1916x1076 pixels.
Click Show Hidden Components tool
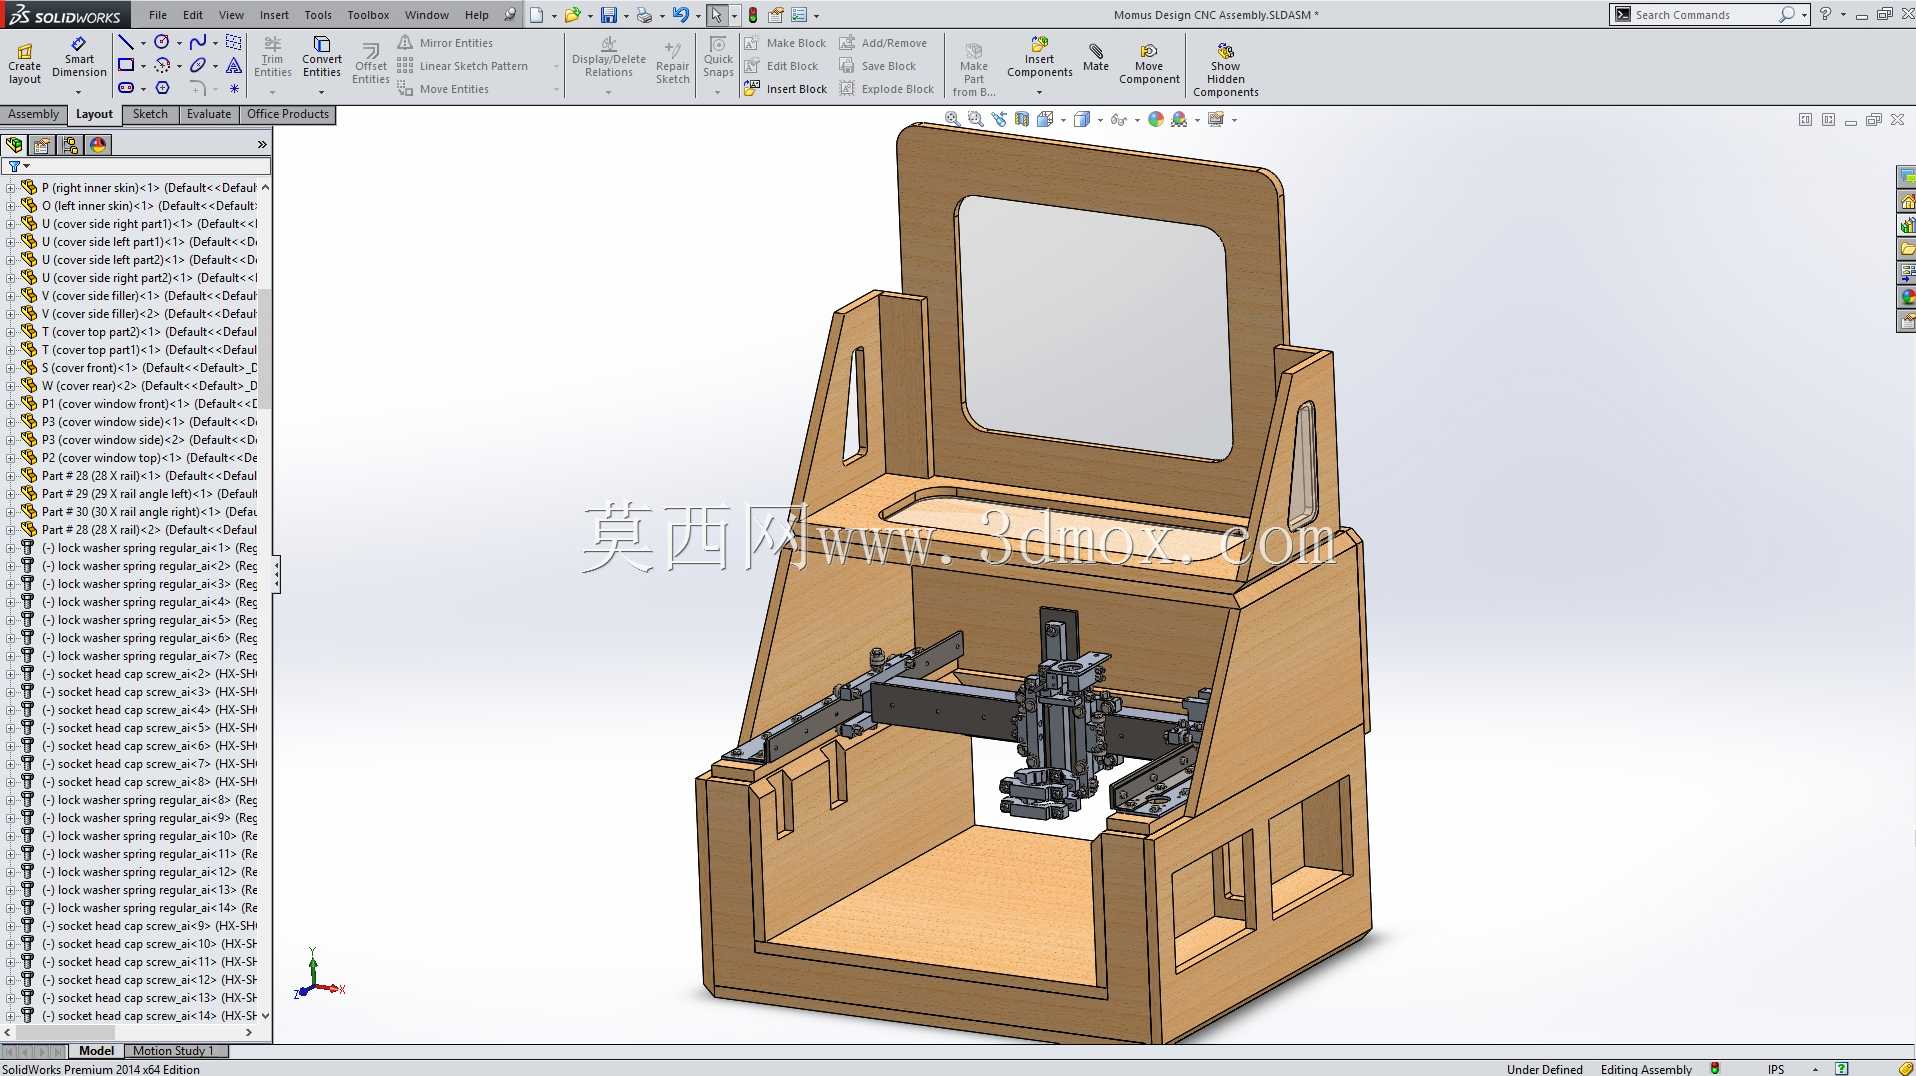(1226, 69)
